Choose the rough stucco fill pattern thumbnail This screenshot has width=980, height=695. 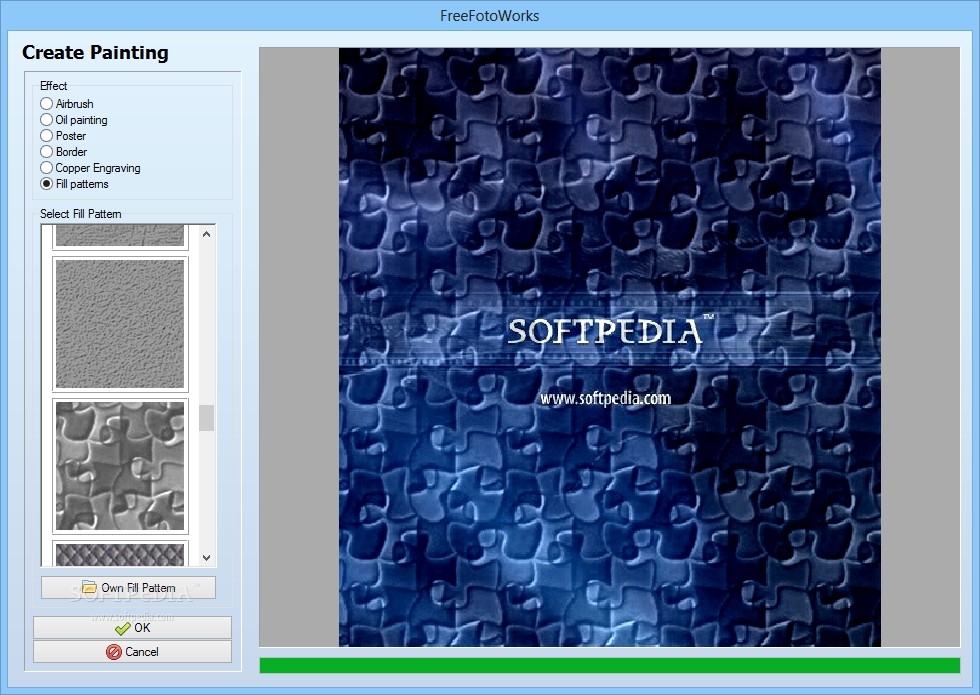[120, 324]
